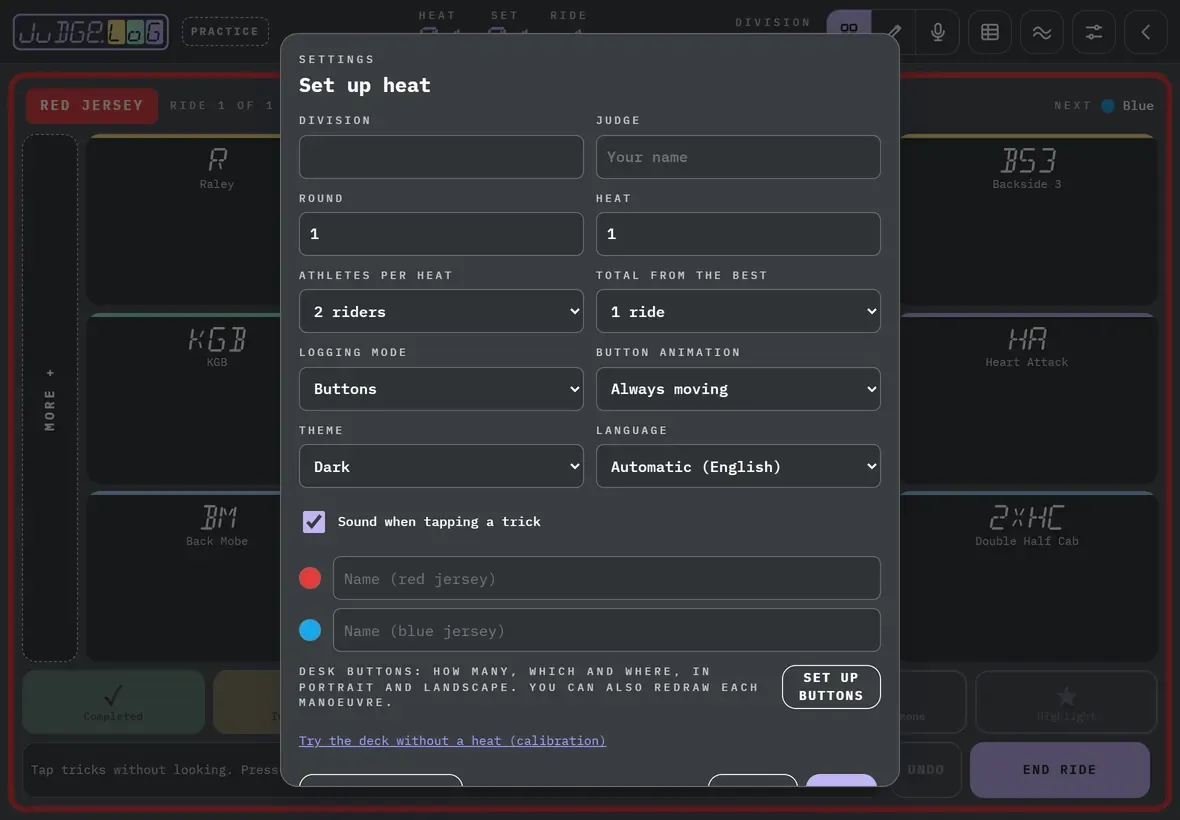Click the microphone voice input icon
This screenshot has width=1180, height=820.
click(x=938, y=32)
